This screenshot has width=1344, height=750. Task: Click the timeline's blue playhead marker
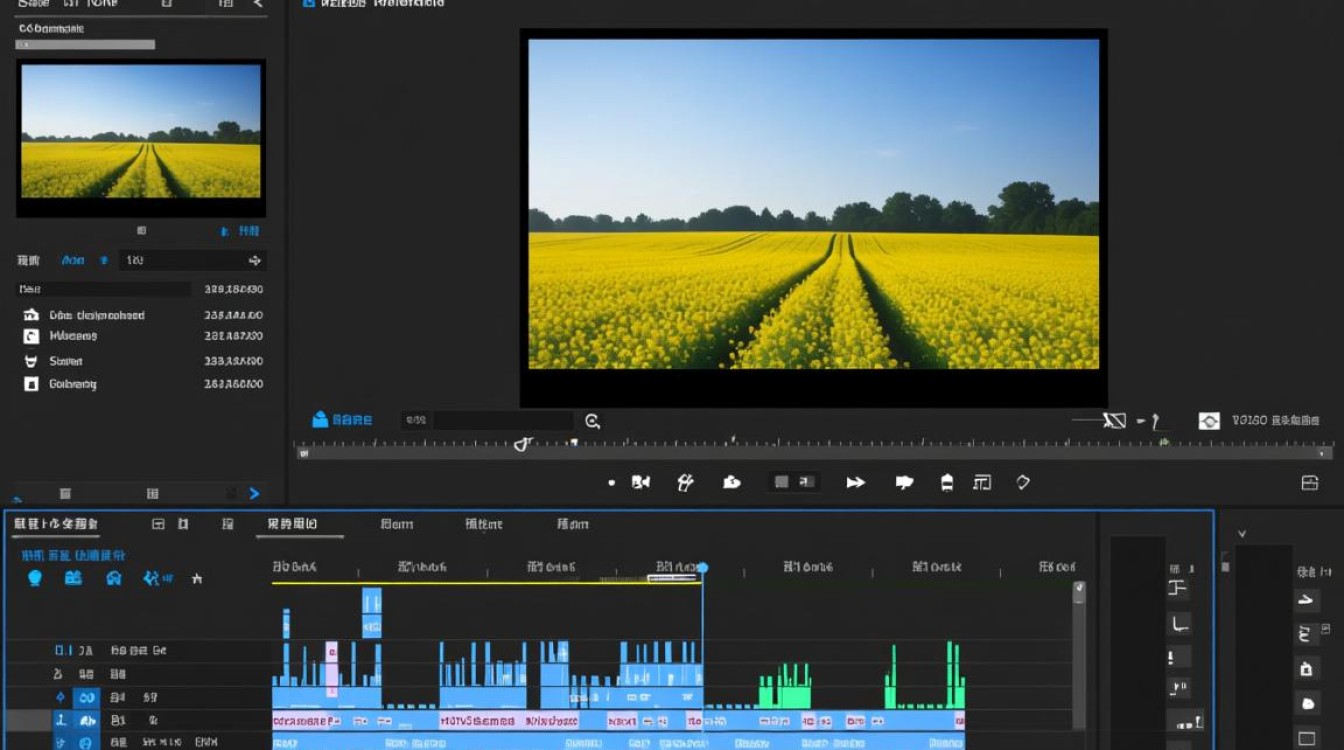(x=702, y=568)
